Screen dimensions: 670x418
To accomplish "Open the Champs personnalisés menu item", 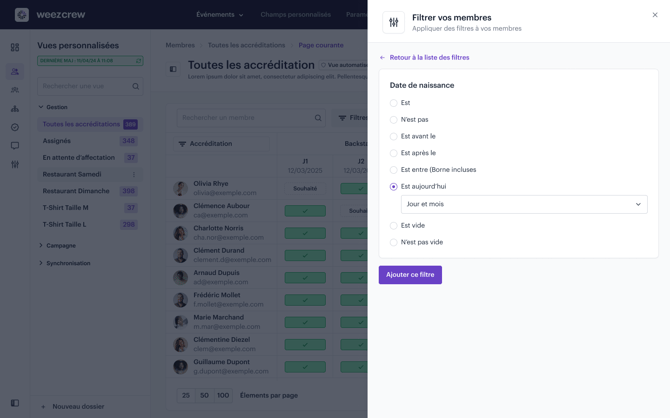I will (x=295, y=15).
